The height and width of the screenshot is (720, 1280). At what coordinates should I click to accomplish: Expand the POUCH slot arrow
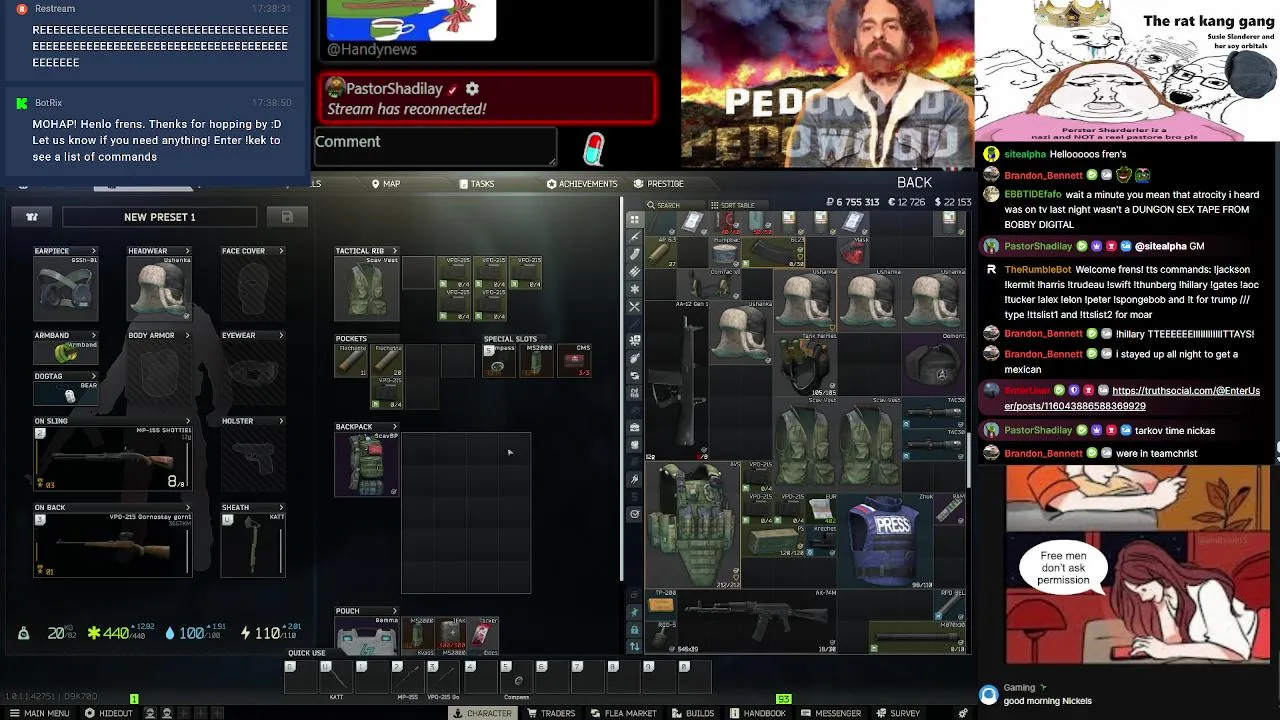tap(394, 611)
